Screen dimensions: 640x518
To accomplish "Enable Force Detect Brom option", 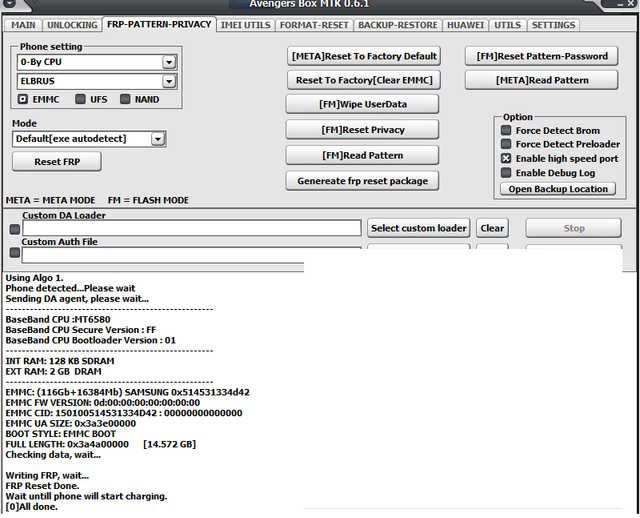I will pos(506,130).
